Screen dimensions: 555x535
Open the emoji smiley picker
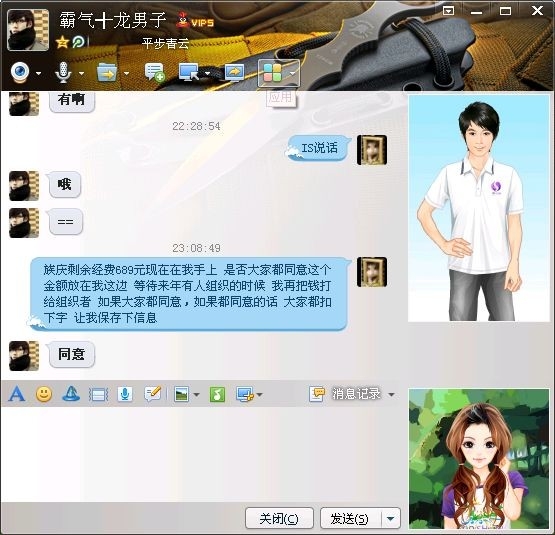(x=44, y=394)
